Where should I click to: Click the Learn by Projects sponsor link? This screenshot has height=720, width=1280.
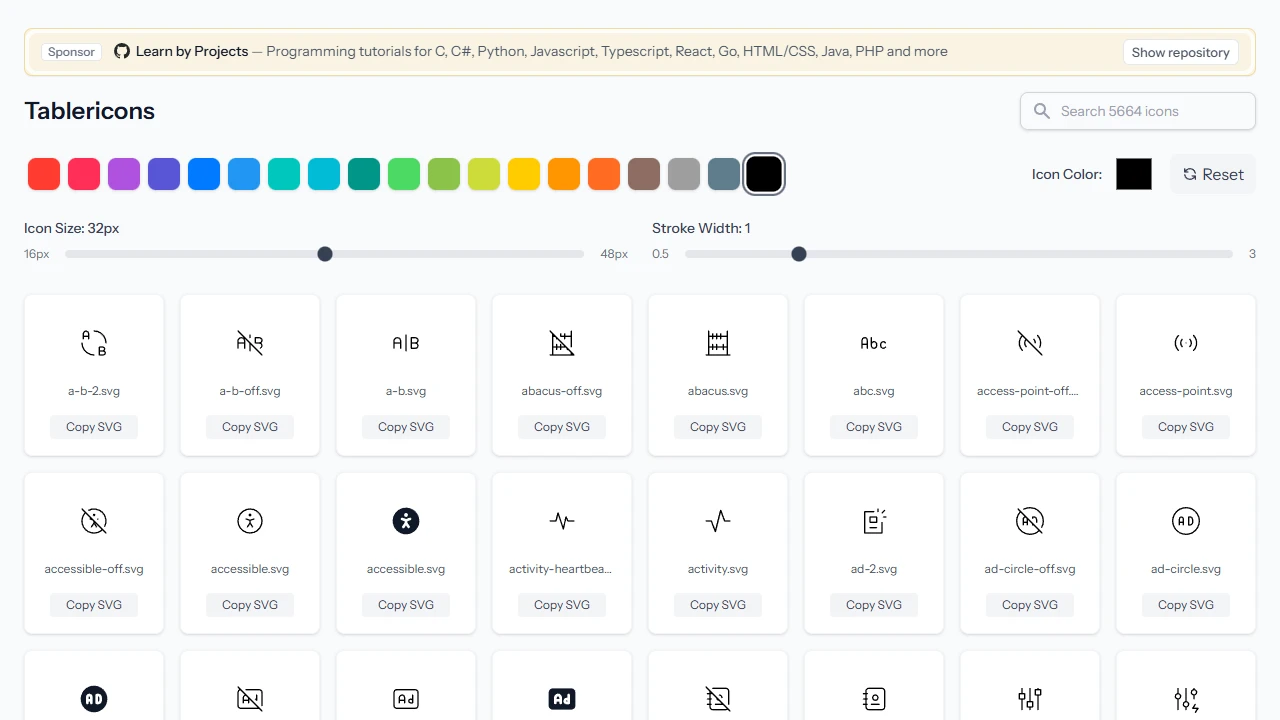coord(191,51)
